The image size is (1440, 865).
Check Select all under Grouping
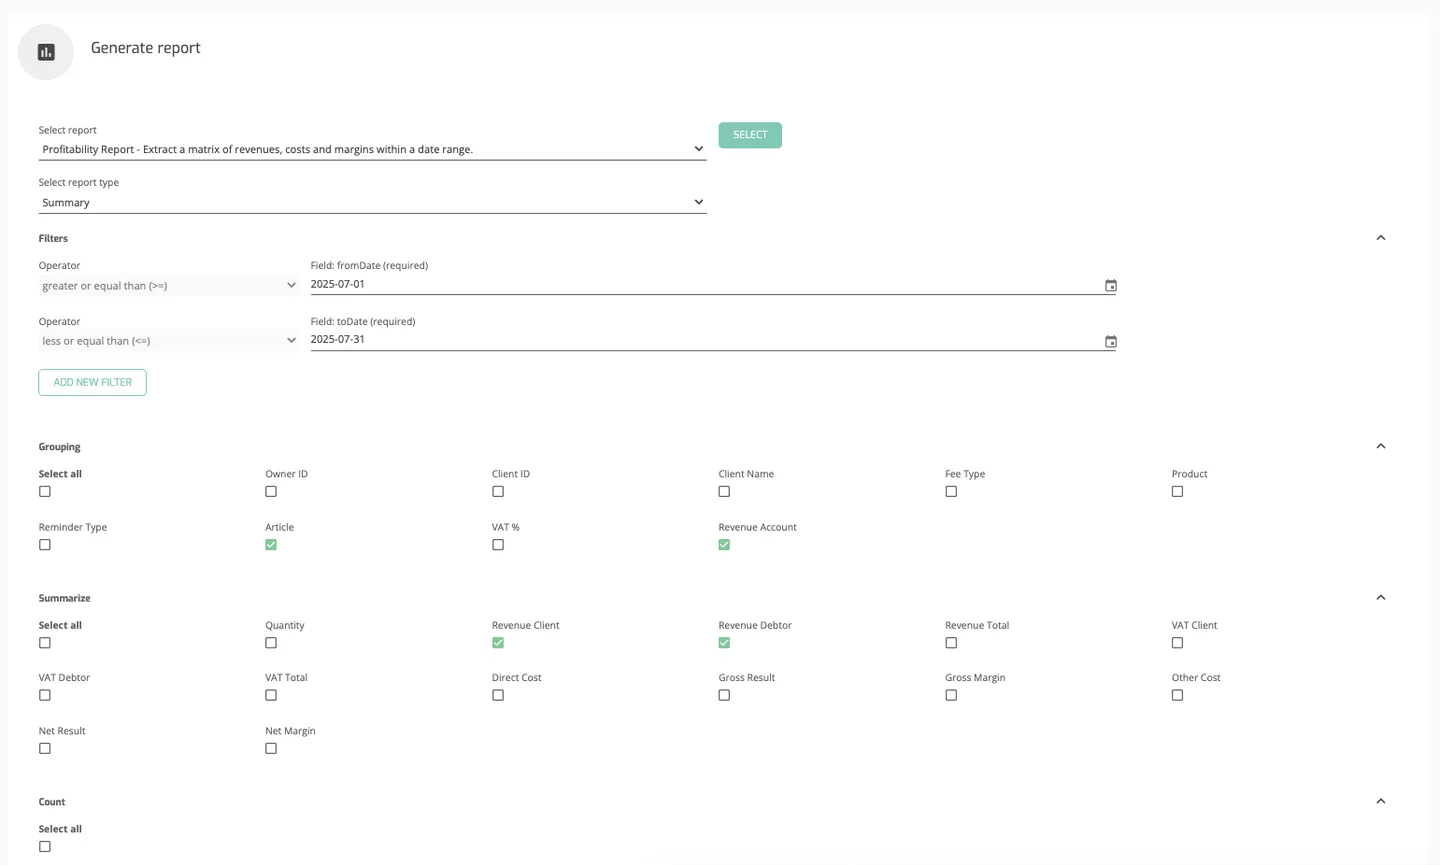click(45, 492)
